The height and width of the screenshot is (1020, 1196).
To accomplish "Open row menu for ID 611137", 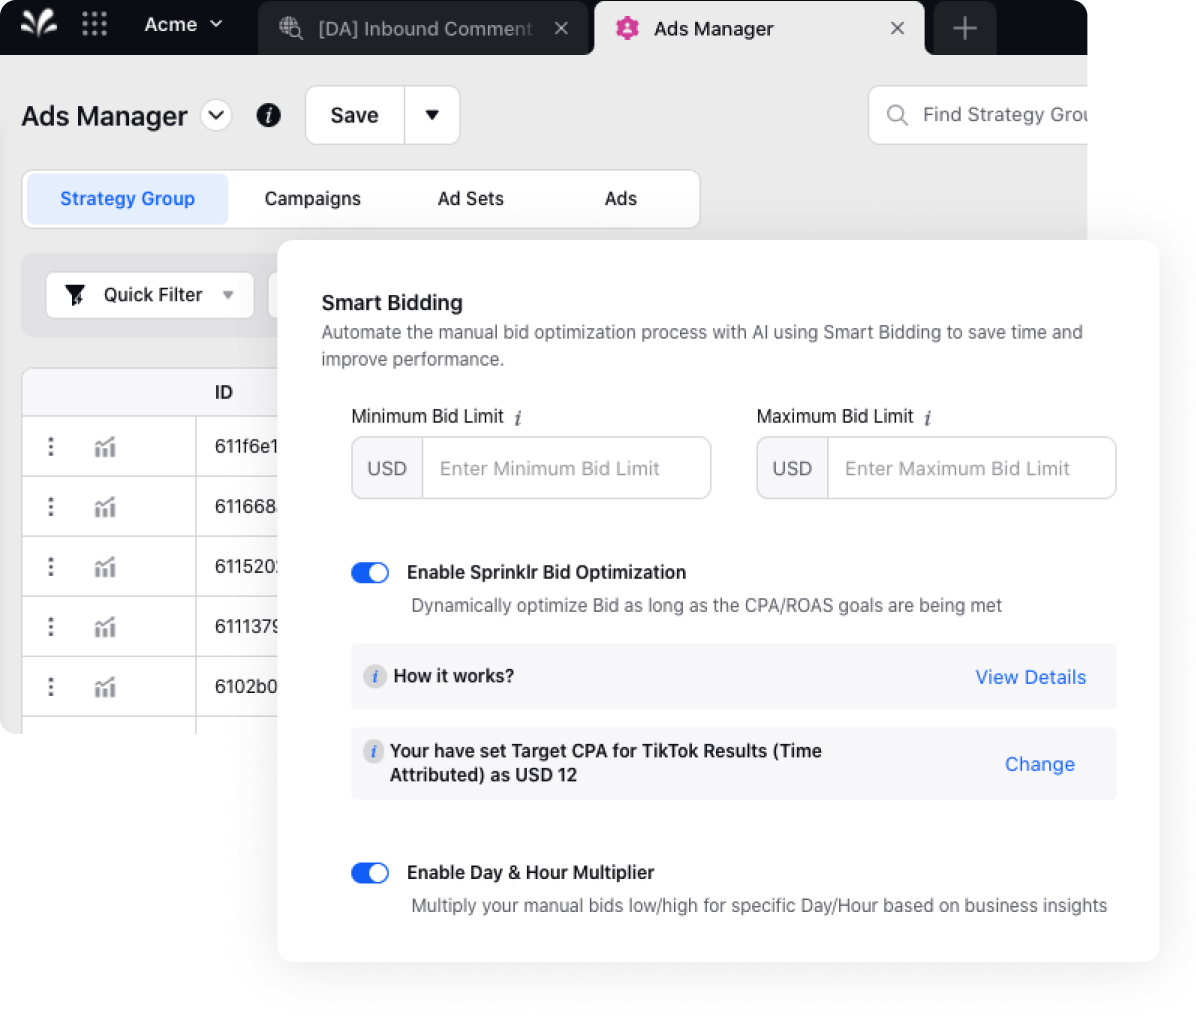I will [x=51, y=627].
